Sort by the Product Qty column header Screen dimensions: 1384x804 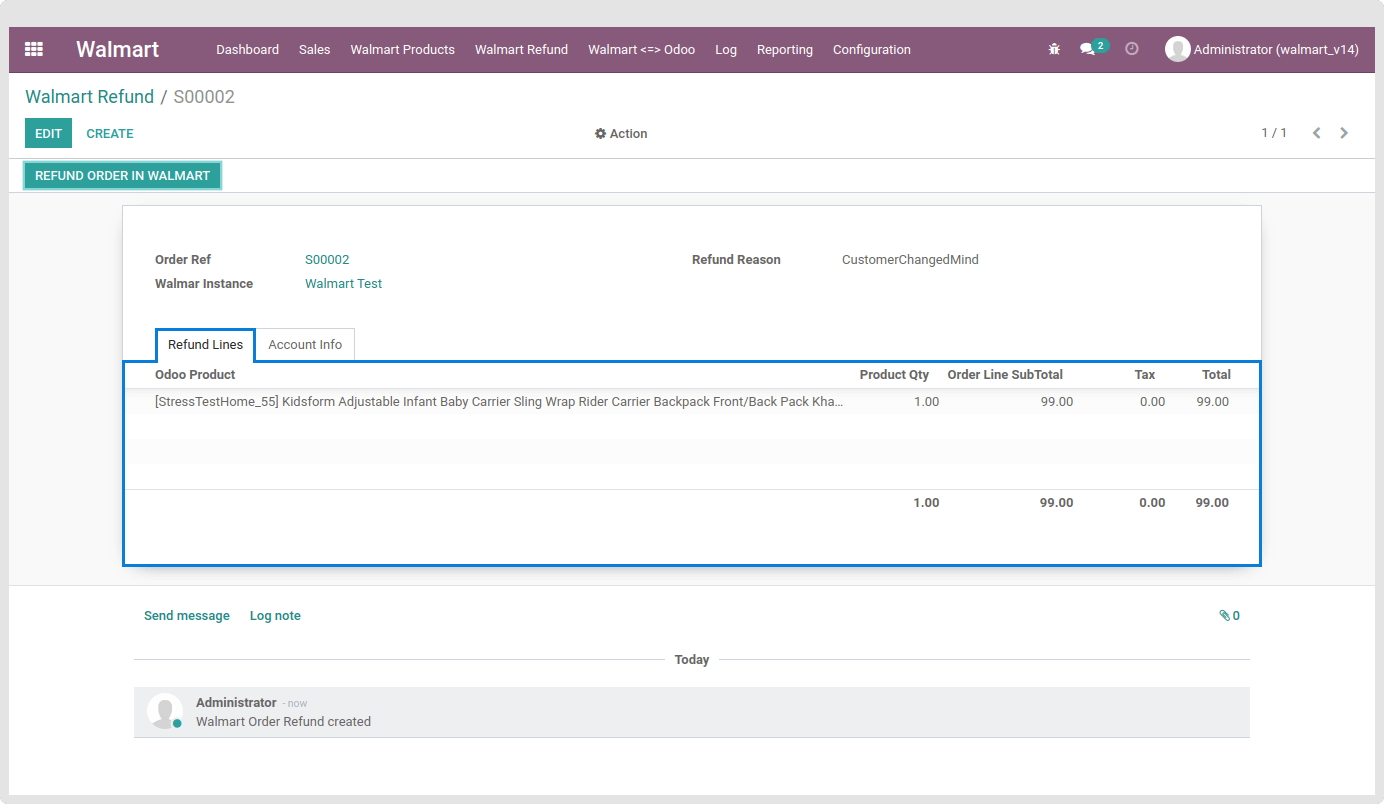[x=894, y=375]
